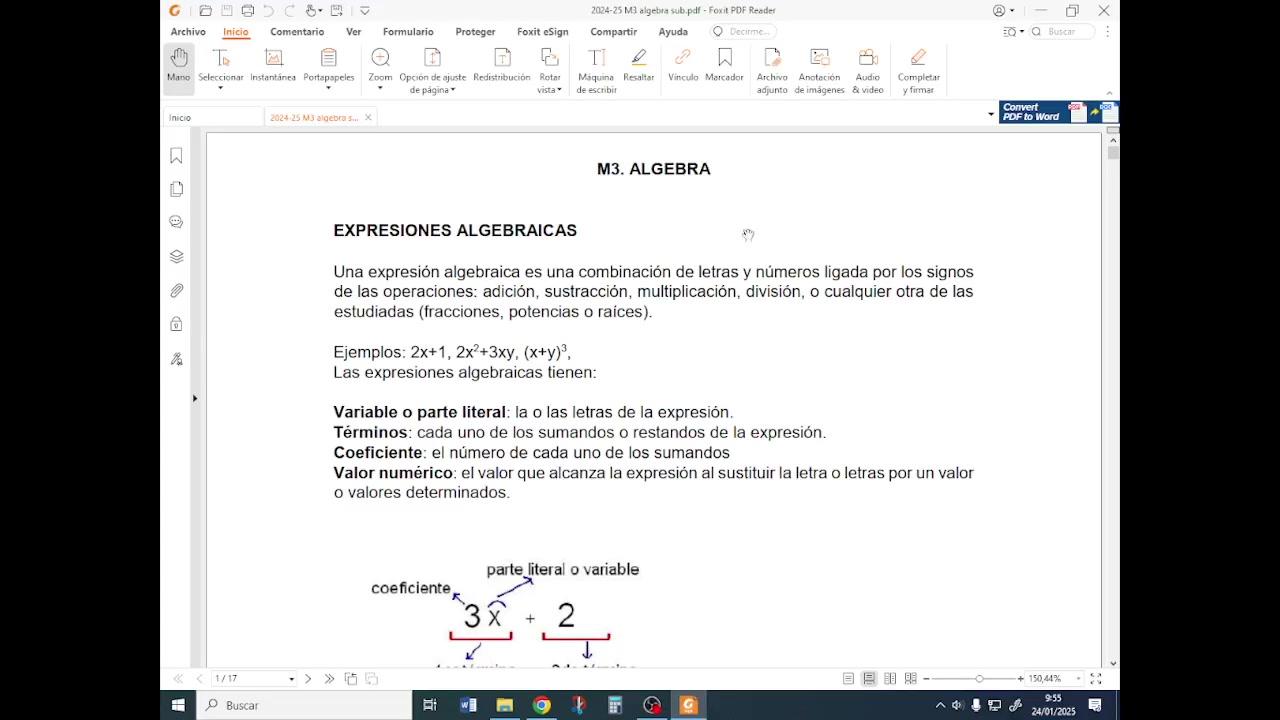1280x720 pixels.
Task: Click the redo icon in quick access bar
Action: pos(289,11)
